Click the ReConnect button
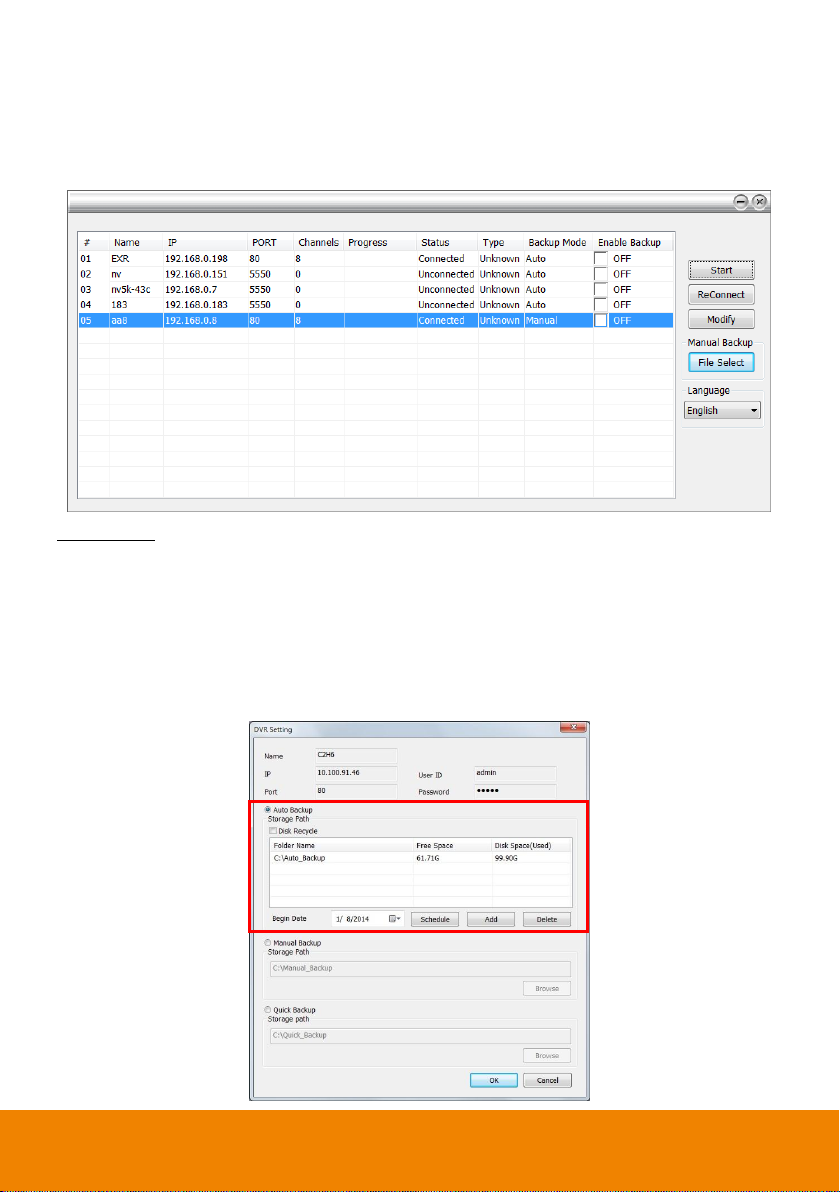This screenshot has height=1192, width=840. coord(721,294)
